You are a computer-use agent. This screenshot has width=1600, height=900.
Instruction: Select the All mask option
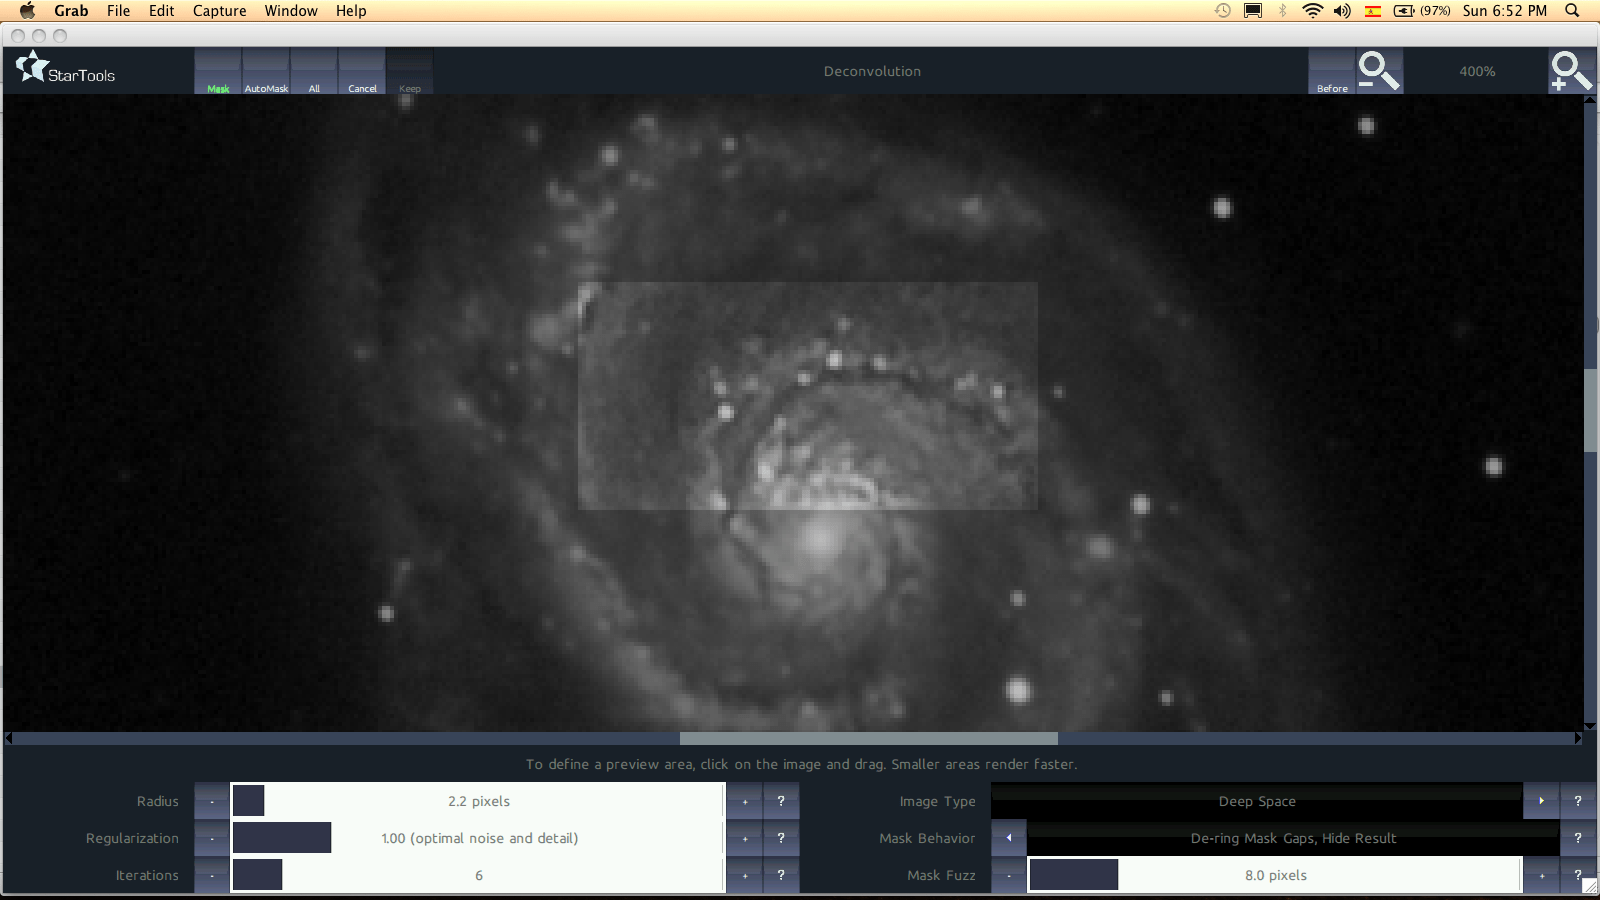(314, 72)
